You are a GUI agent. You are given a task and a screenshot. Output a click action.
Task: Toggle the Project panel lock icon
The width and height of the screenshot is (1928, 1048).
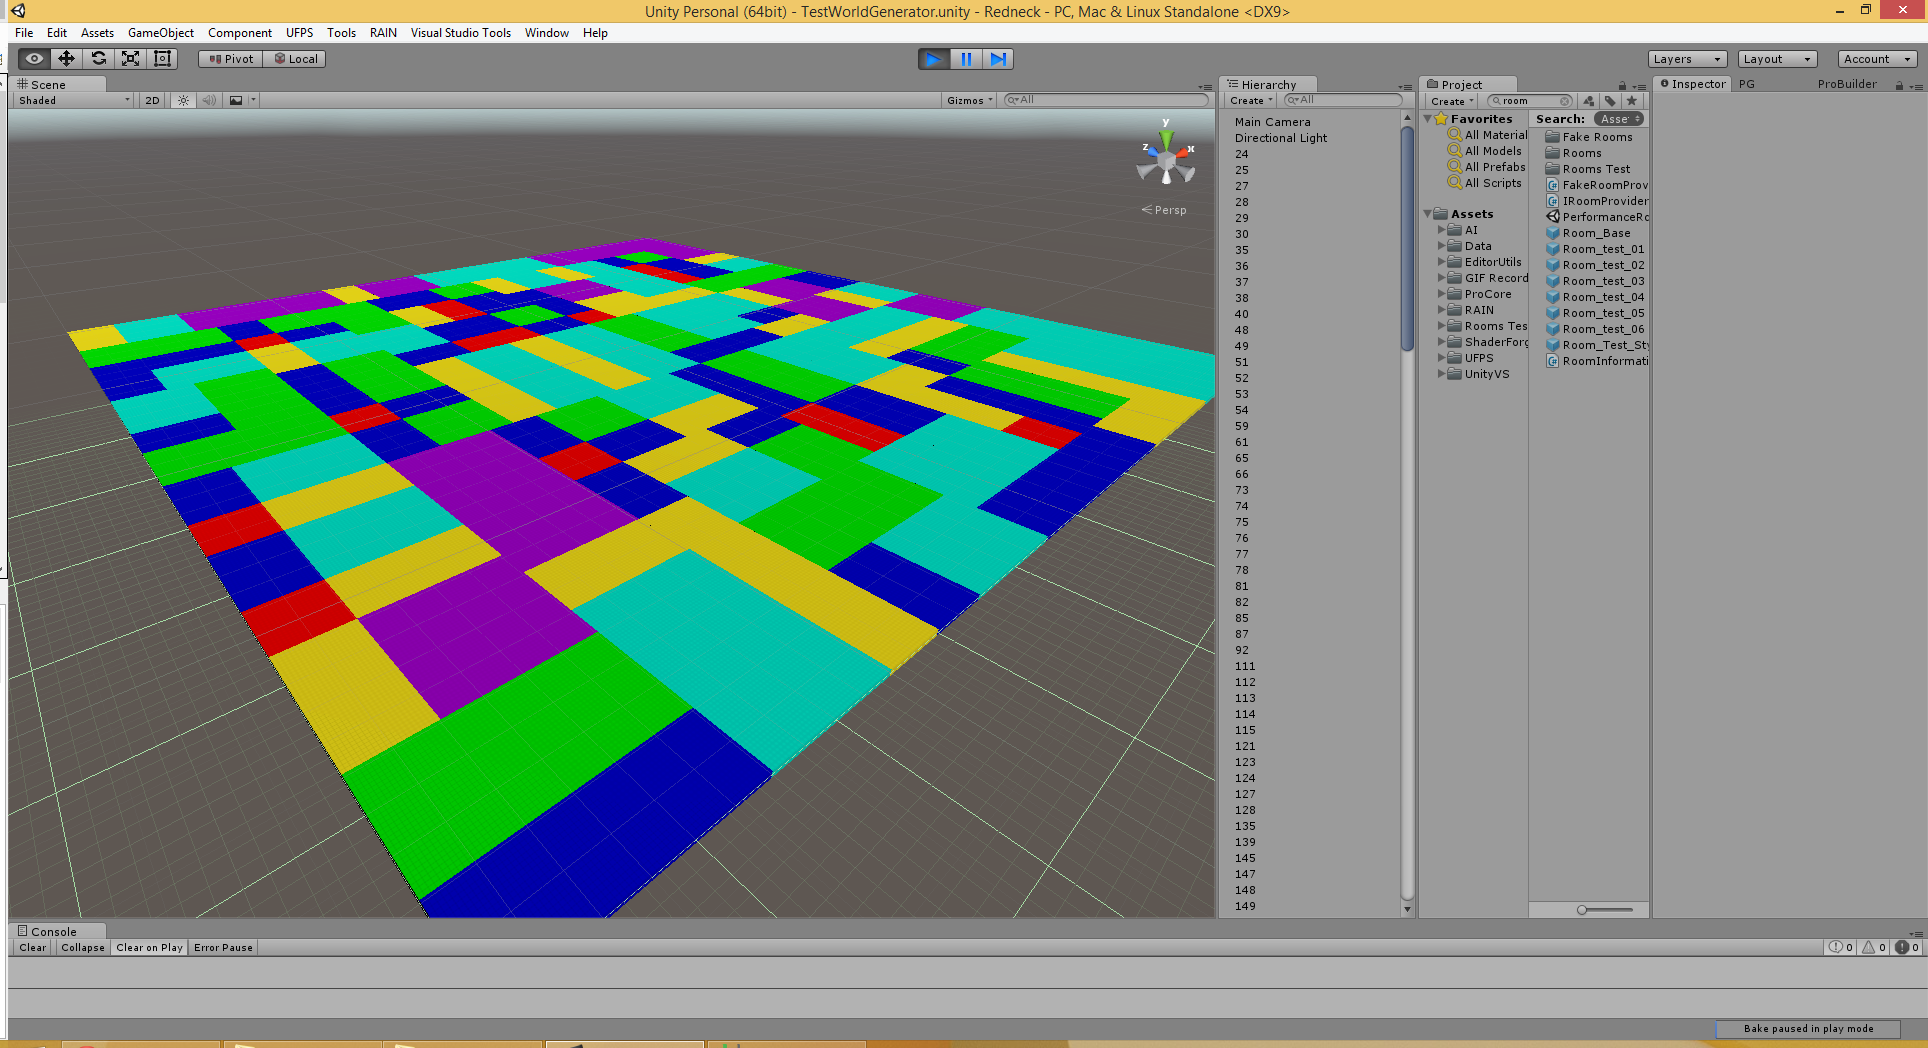click(1622, 86)
